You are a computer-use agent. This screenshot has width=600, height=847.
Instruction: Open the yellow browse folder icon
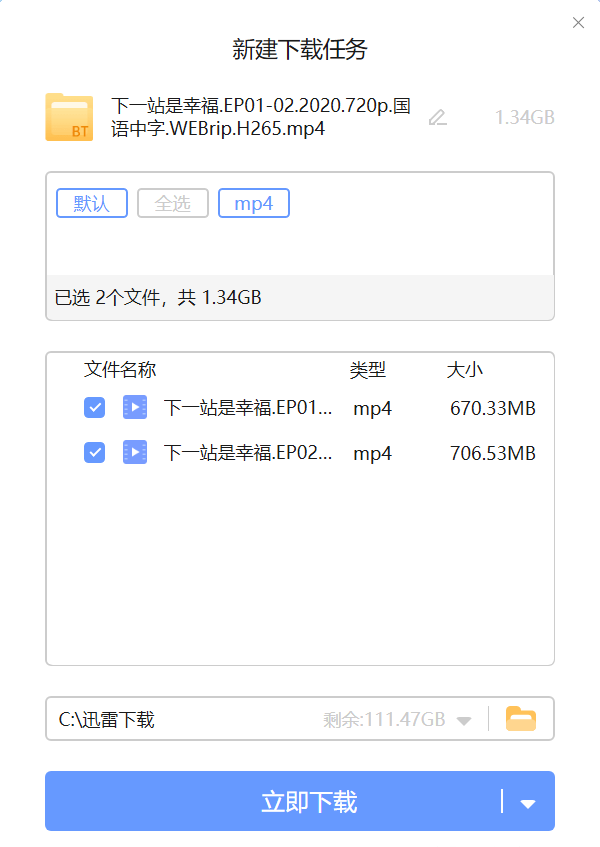pos(521,719)
